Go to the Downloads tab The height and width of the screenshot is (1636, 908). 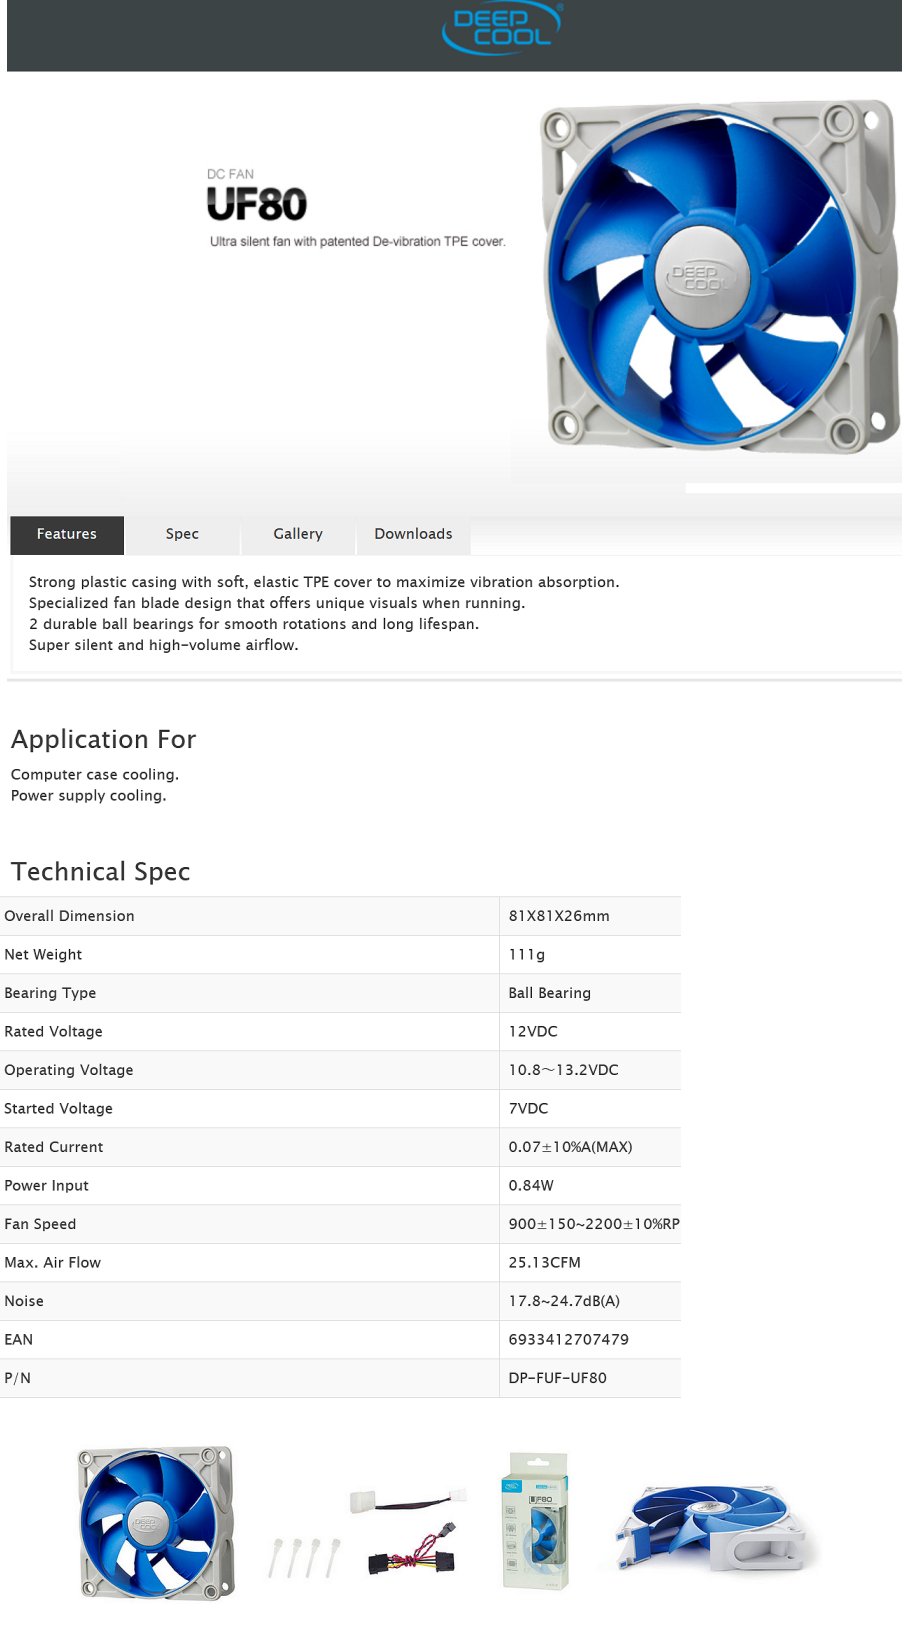point(413,534)
